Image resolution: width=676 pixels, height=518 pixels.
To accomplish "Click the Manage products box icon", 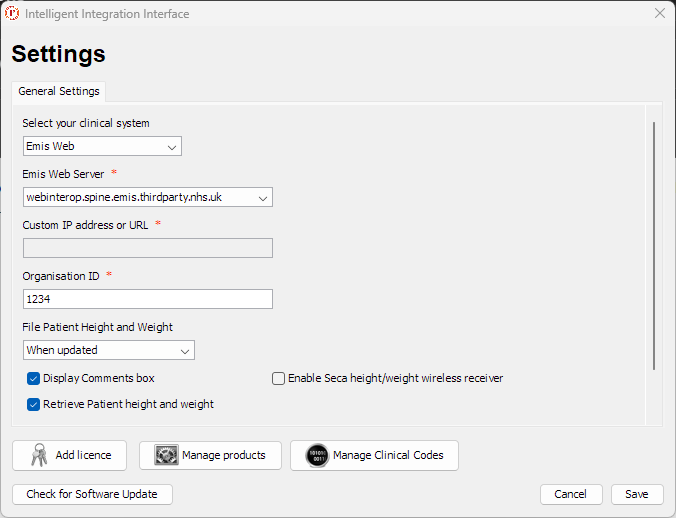I will pyautogui.click(x=166, y=455).
